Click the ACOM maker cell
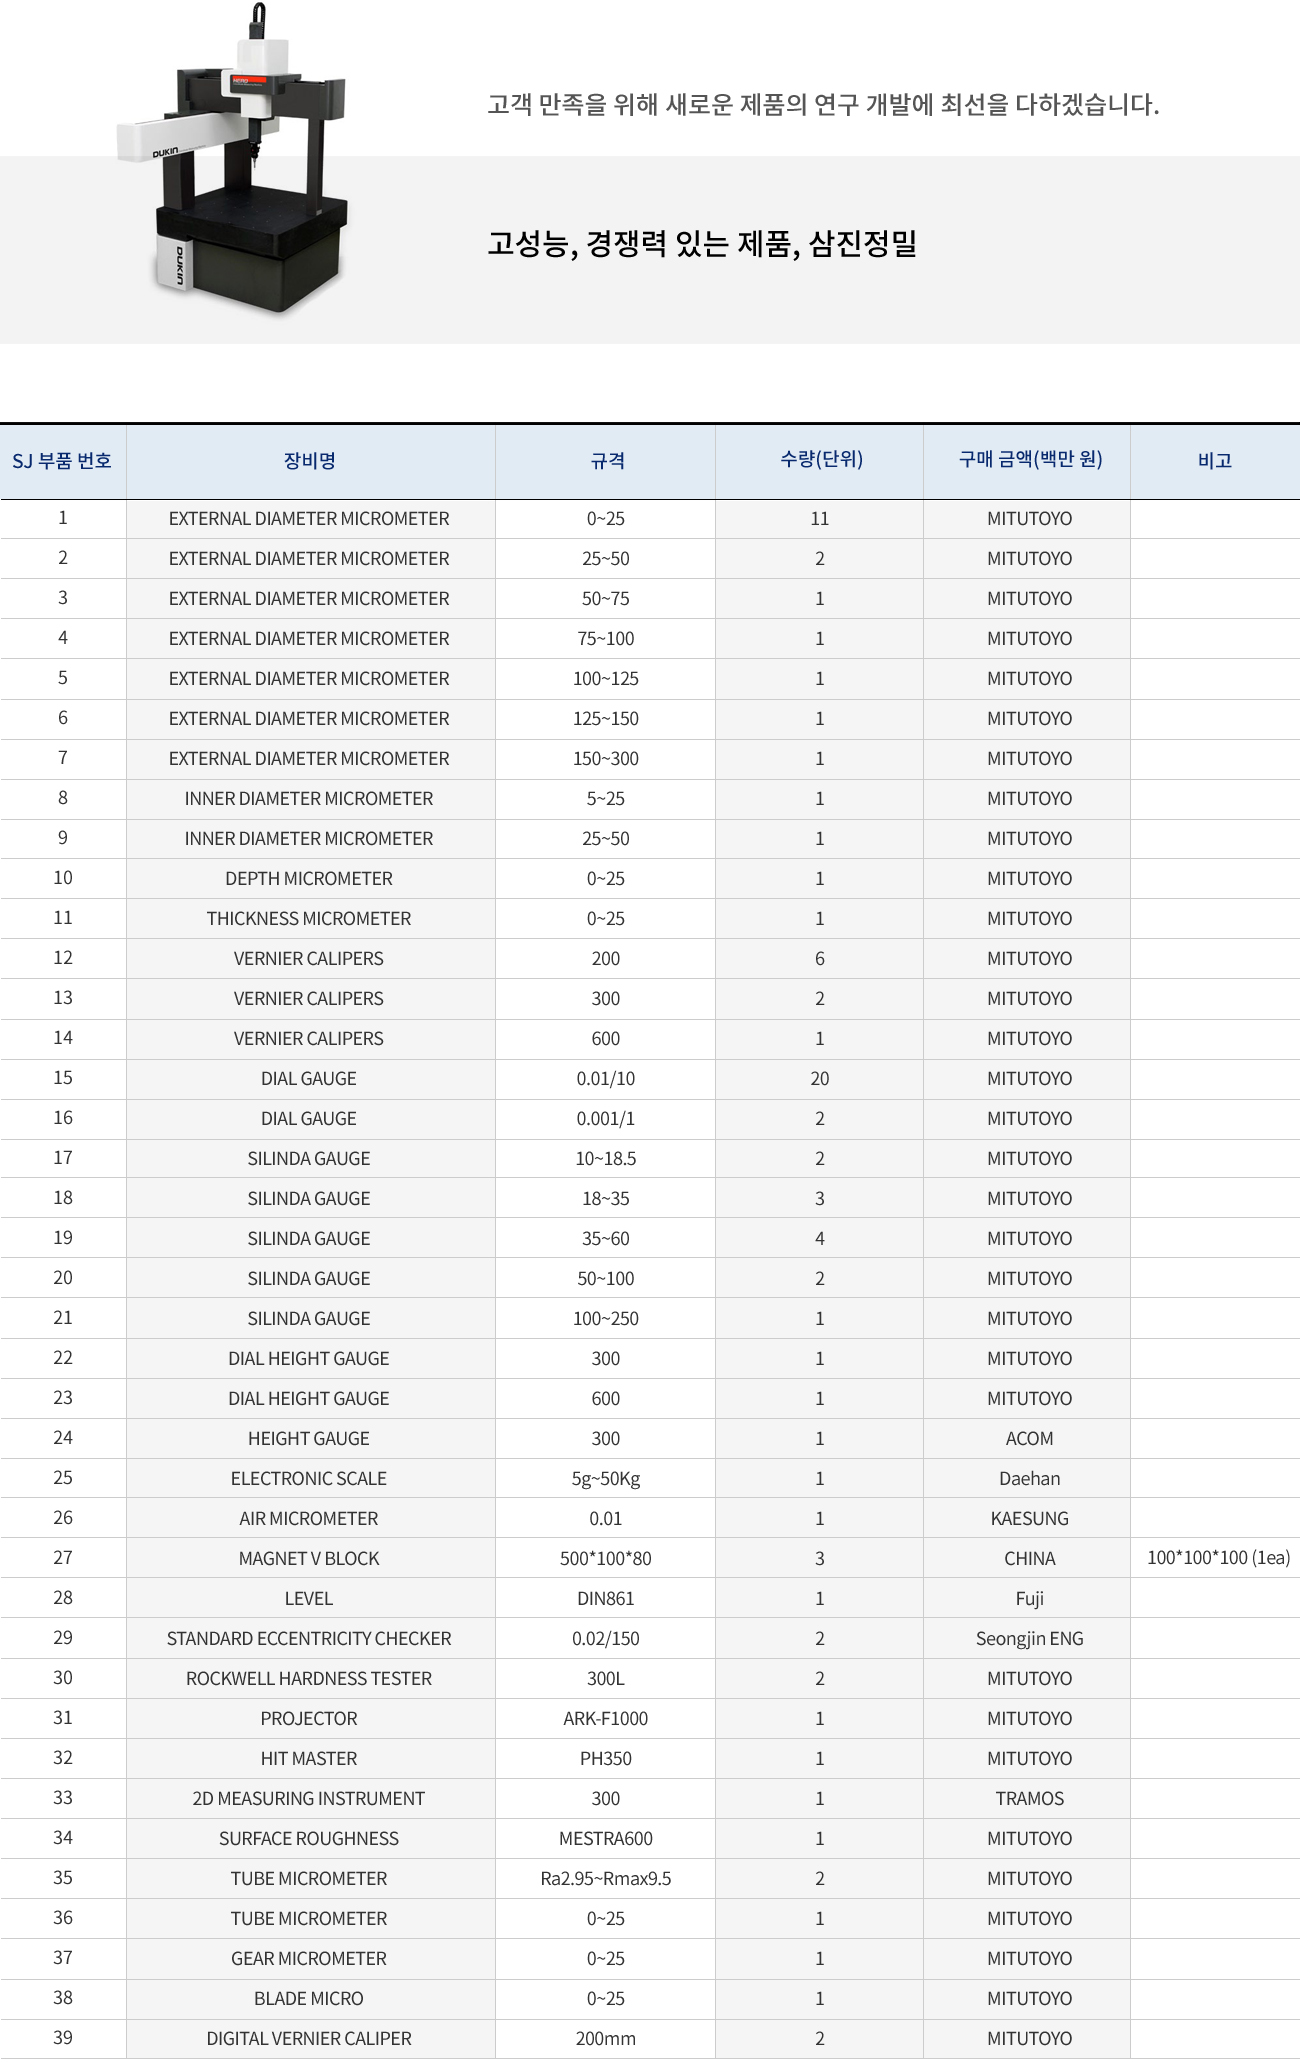The width and height of the screenshot is (1300, 2062). [x=1029, y=1439]
